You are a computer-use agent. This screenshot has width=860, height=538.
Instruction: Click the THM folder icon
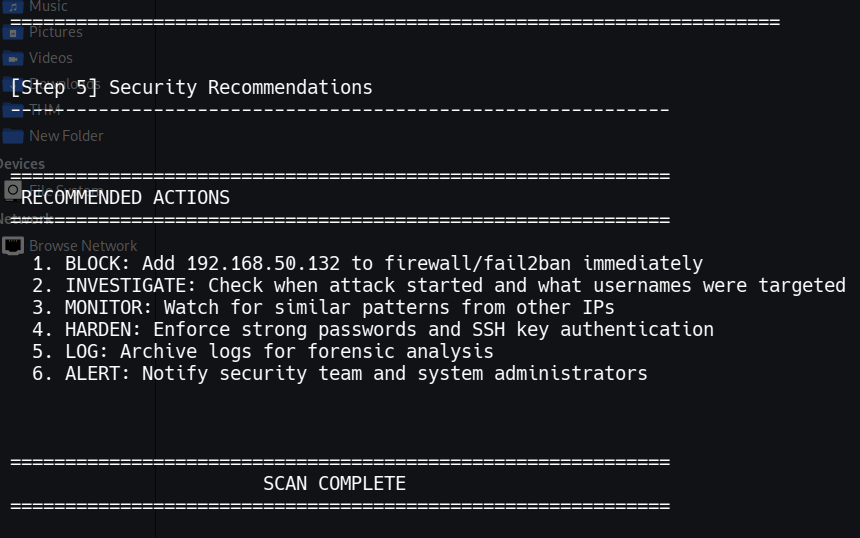point(13,110)
